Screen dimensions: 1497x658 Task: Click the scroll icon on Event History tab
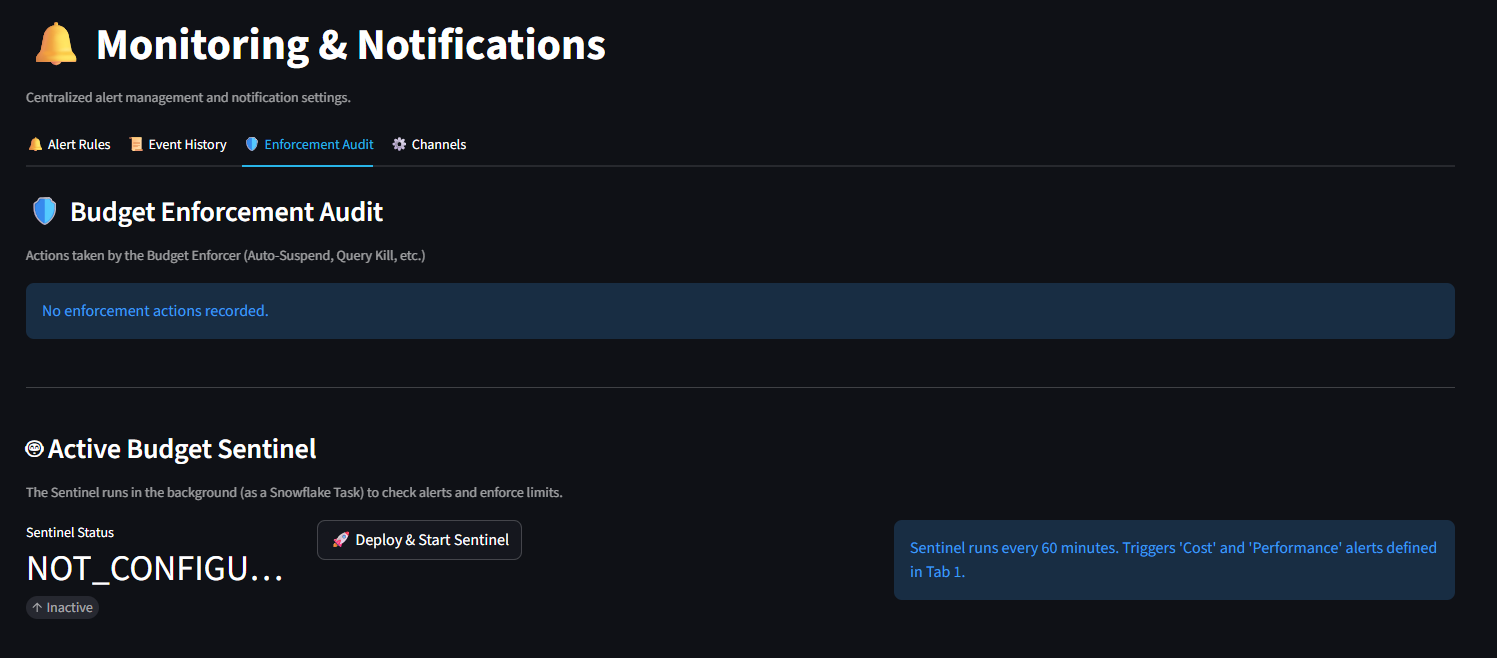pyautogui.click(x=136, y=144)
